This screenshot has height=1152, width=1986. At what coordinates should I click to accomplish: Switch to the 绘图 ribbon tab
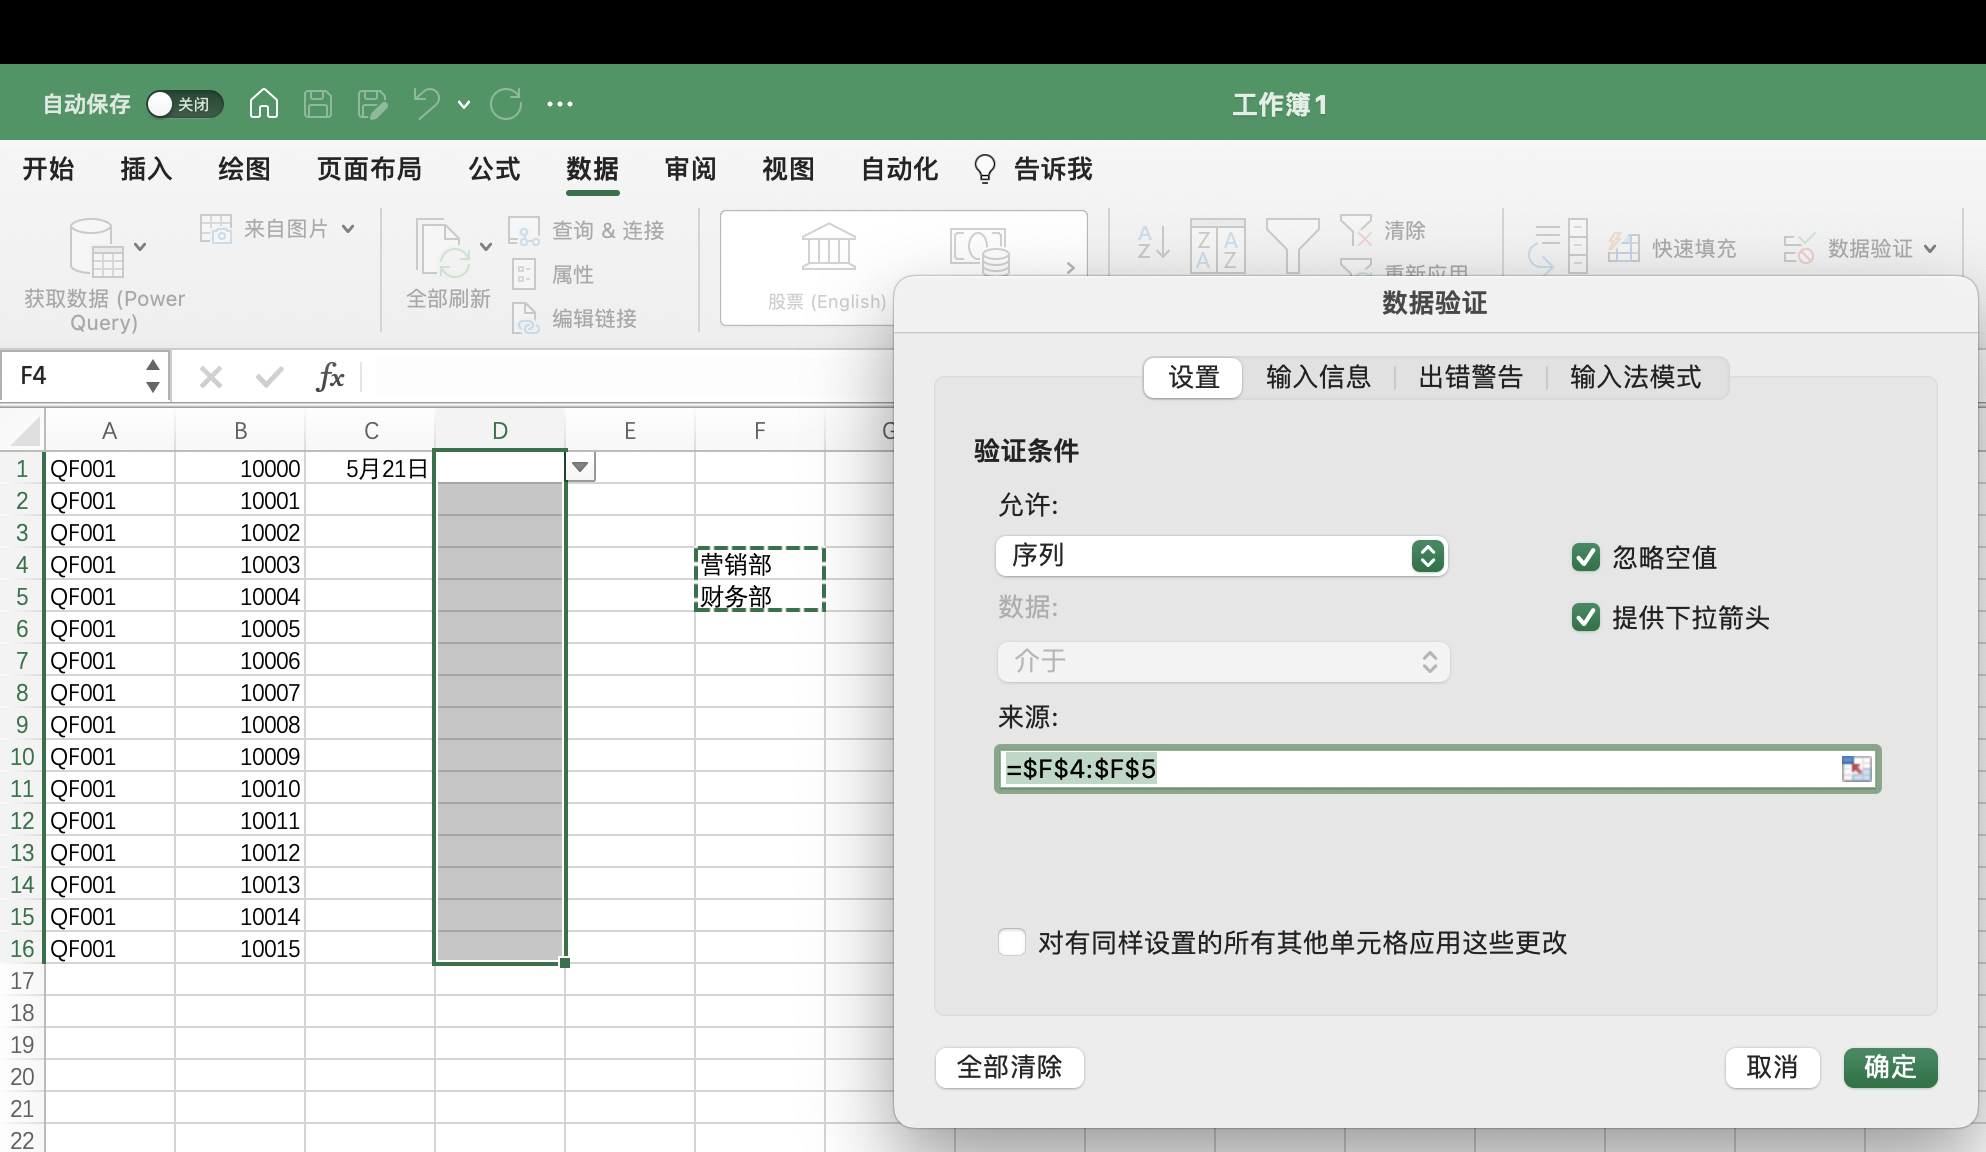click(x=244, y=169)
